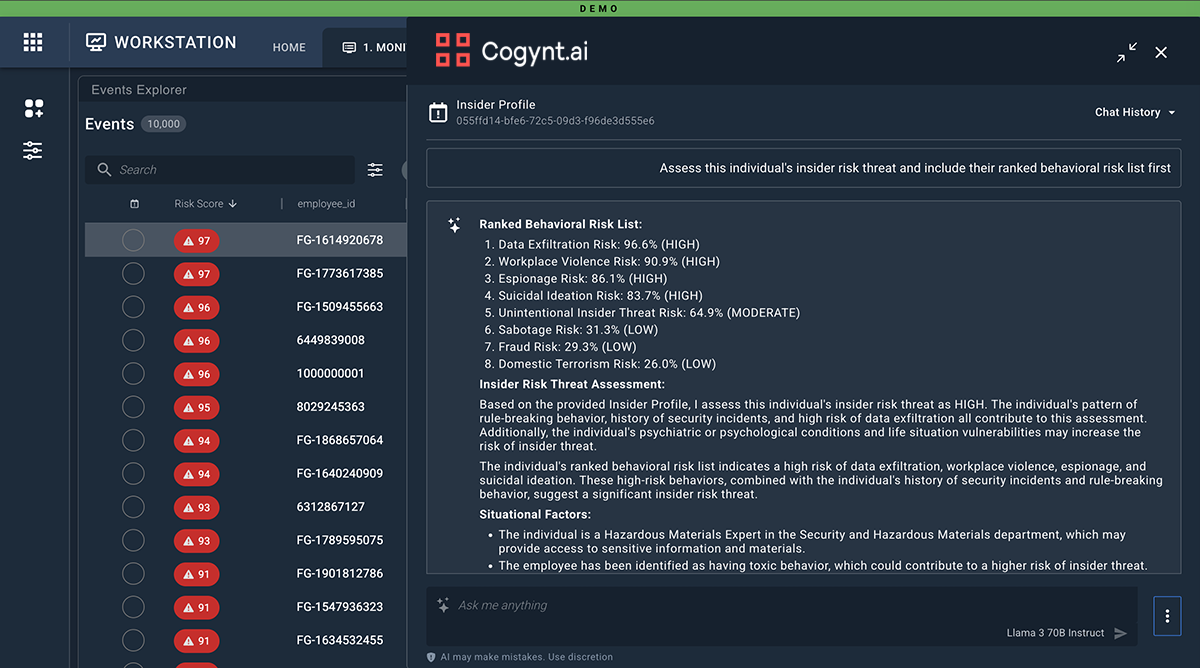The width and height of the screenshot is (1200, 668).
Task: Click the Fraud Risk 29.3% line
Action: tap(567, 347)
